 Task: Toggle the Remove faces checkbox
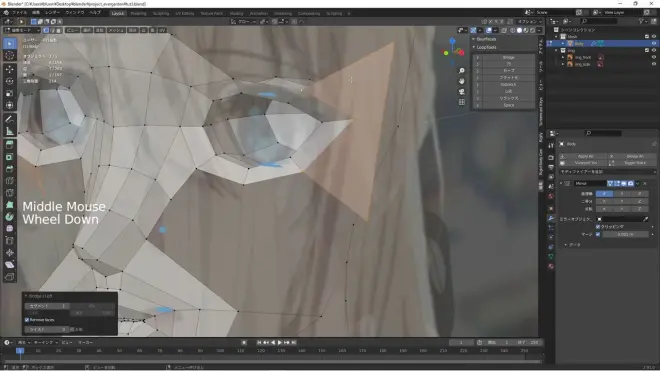click(27, 320)
